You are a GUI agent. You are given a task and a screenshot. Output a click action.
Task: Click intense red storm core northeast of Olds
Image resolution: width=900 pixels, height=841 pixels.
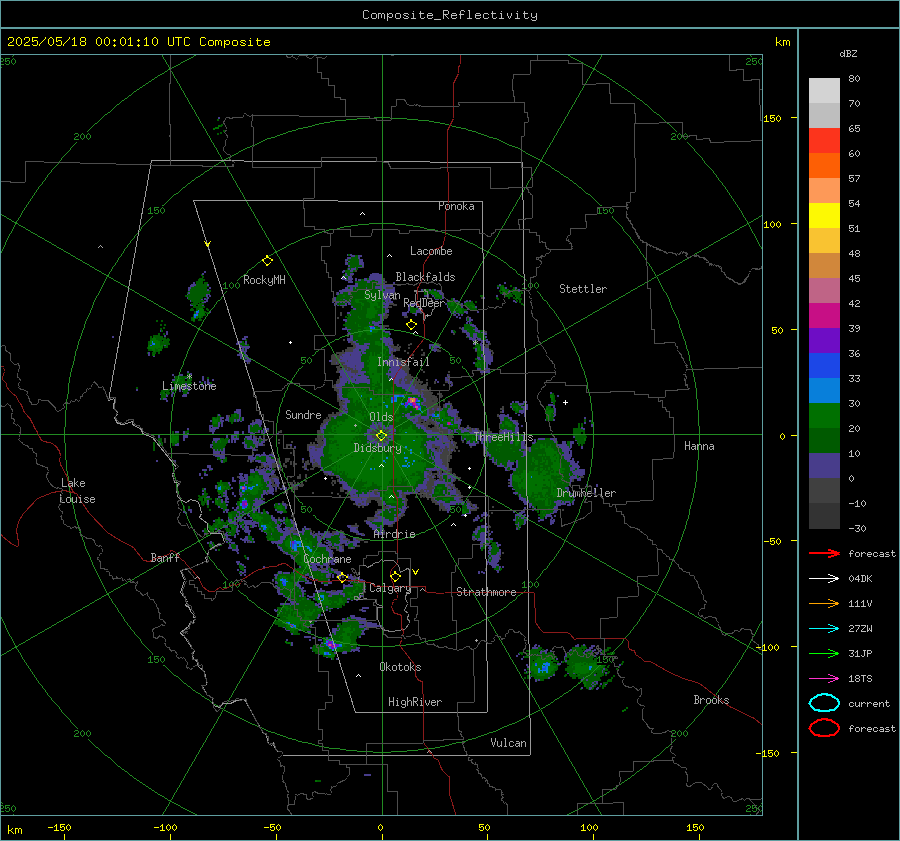coord(412,402)
